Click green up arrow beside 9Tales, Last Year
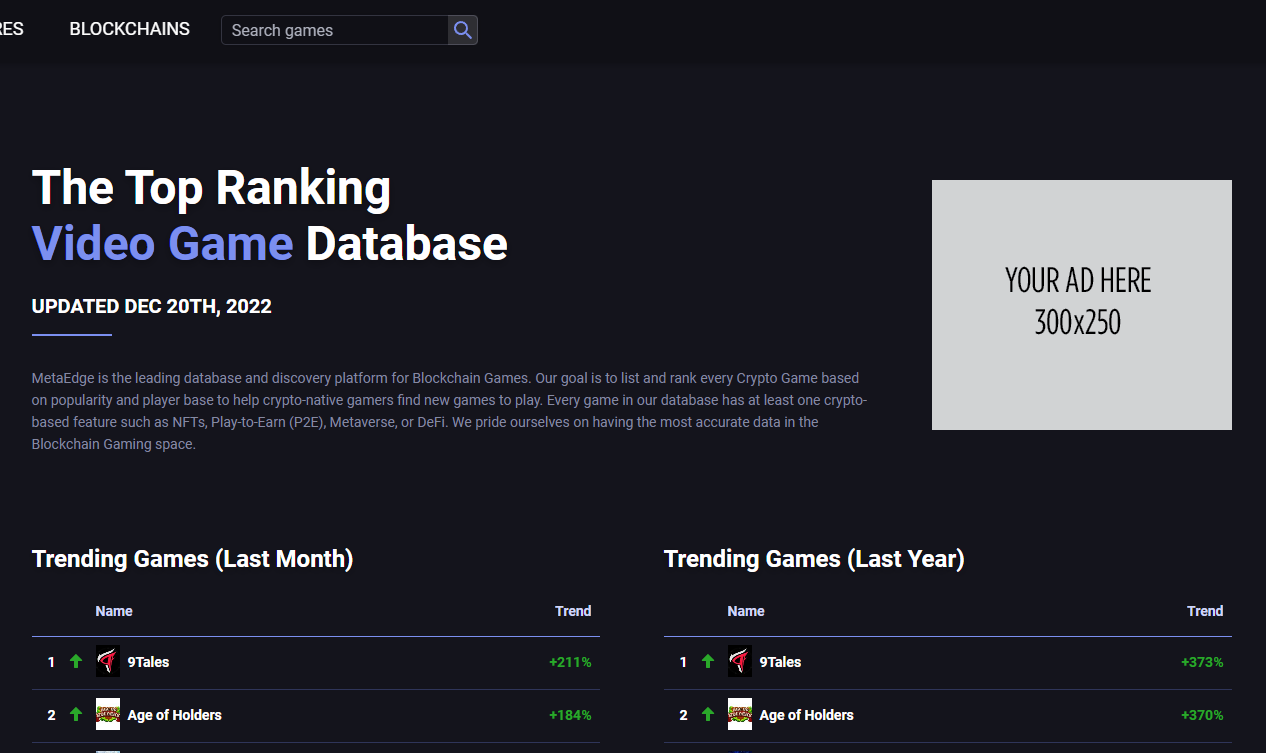This screenshot has width=1266, height=753. tap(708, 662)
